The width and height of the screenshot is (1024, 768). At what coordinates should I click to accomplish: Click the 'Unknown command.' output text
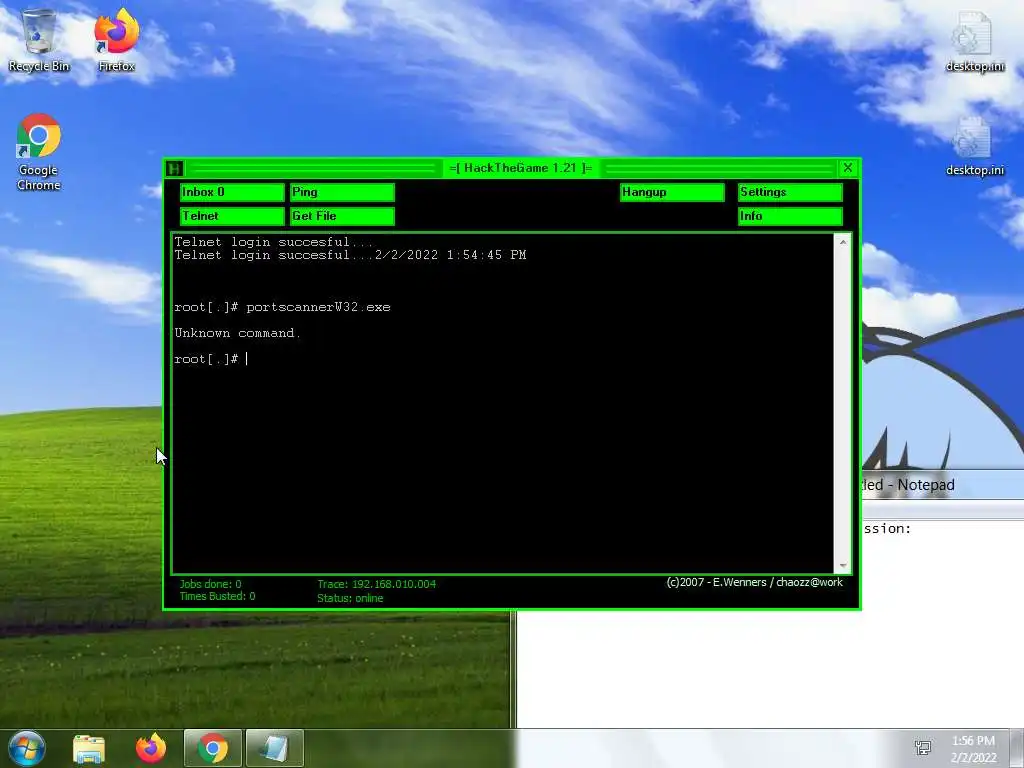[237, 333]
